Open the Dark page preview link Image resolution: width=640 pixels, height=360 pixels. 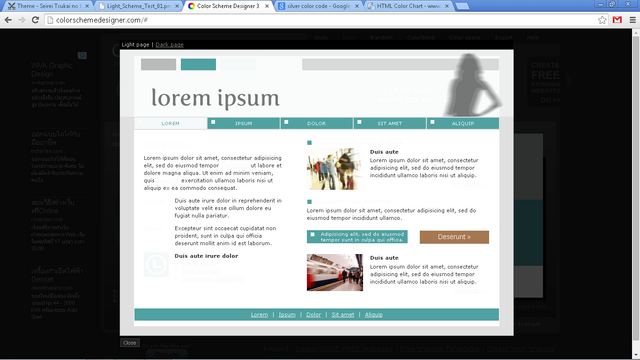pyautogui.click(x=169, y=44)
